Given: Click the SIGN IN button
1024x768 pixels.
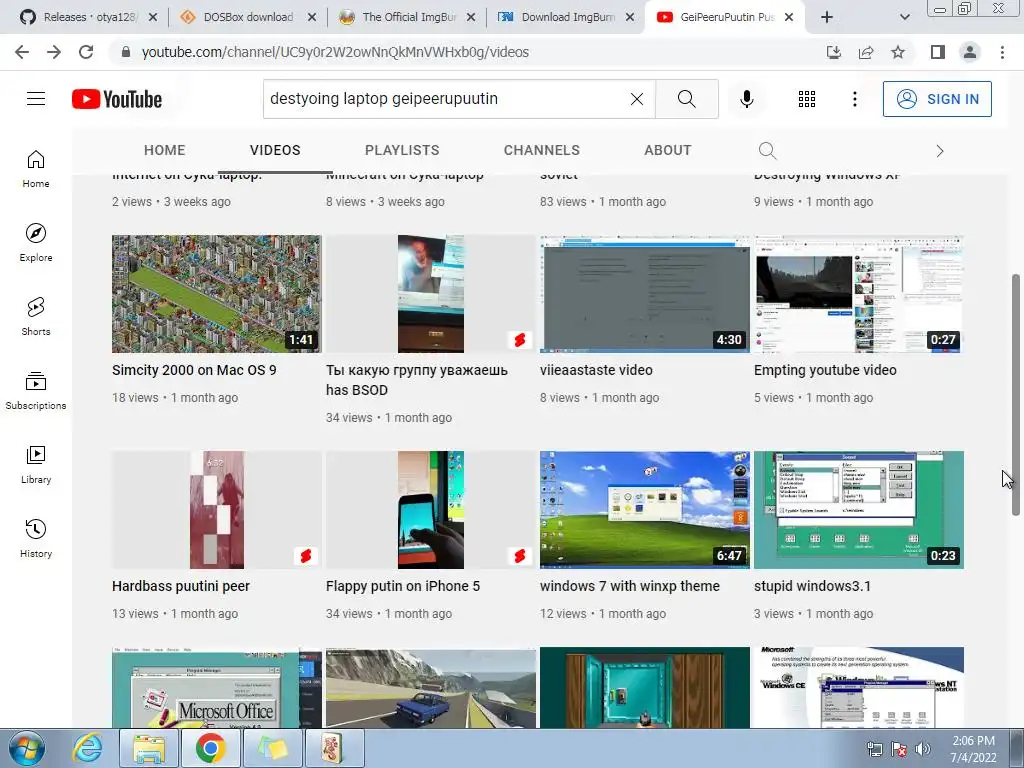Looking at the screenshot, I should coord(937,99).
